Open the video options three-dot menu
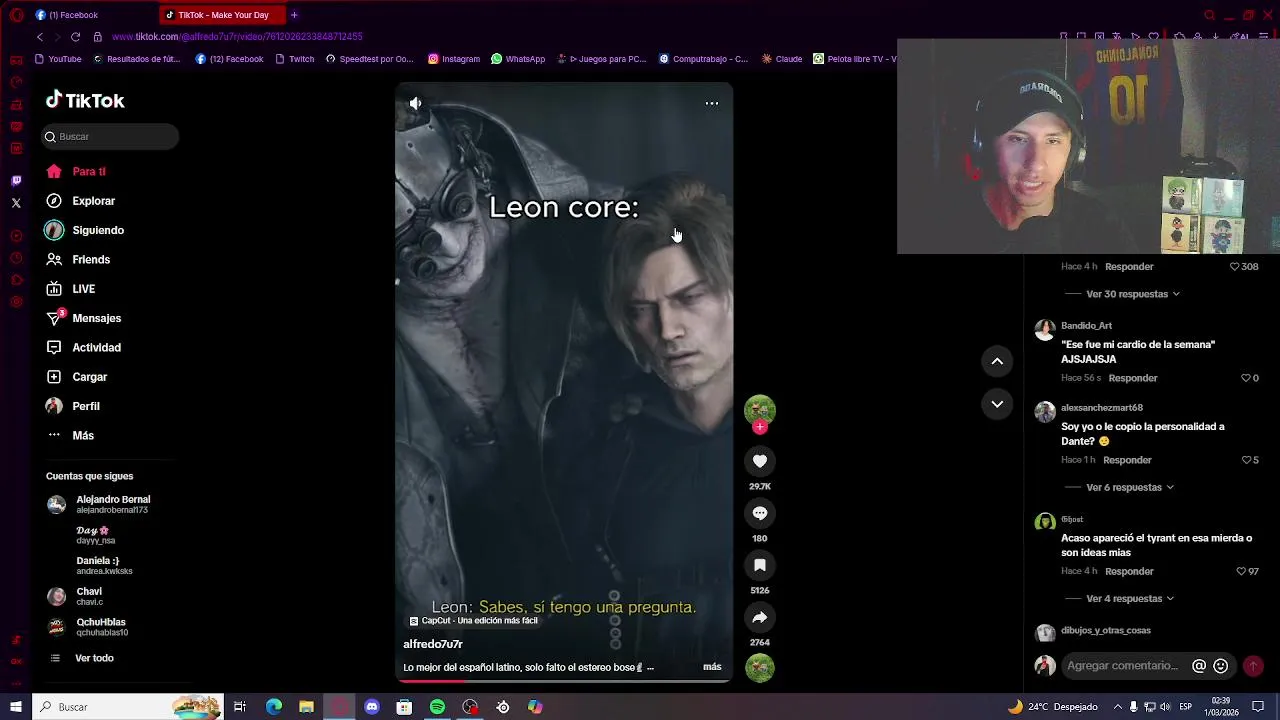Image resolution: width=1280 pixels, height=720 pixels. [x=712, y=103]
